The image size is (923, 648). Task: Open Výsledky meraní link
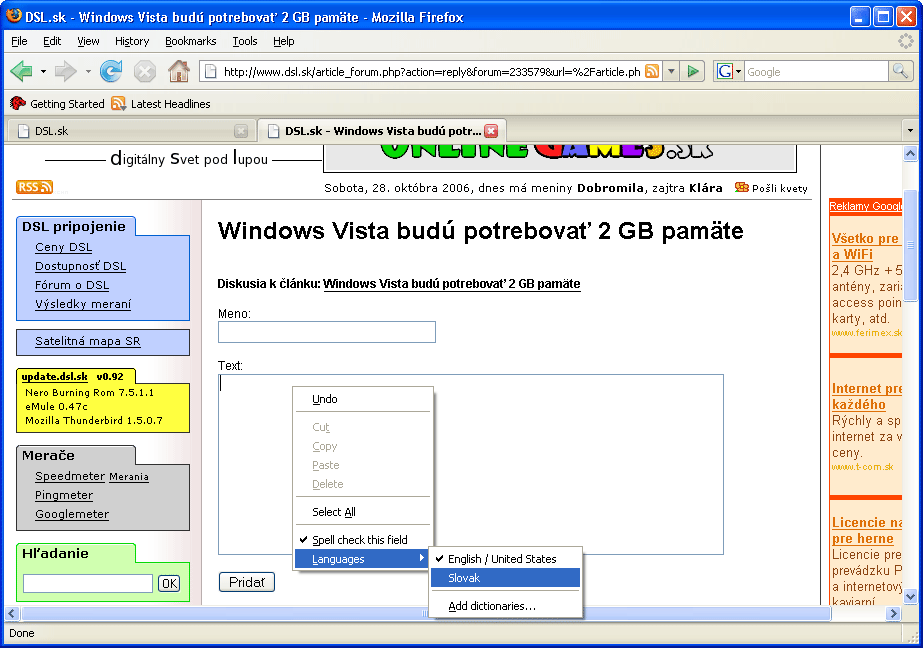[83, 304]
